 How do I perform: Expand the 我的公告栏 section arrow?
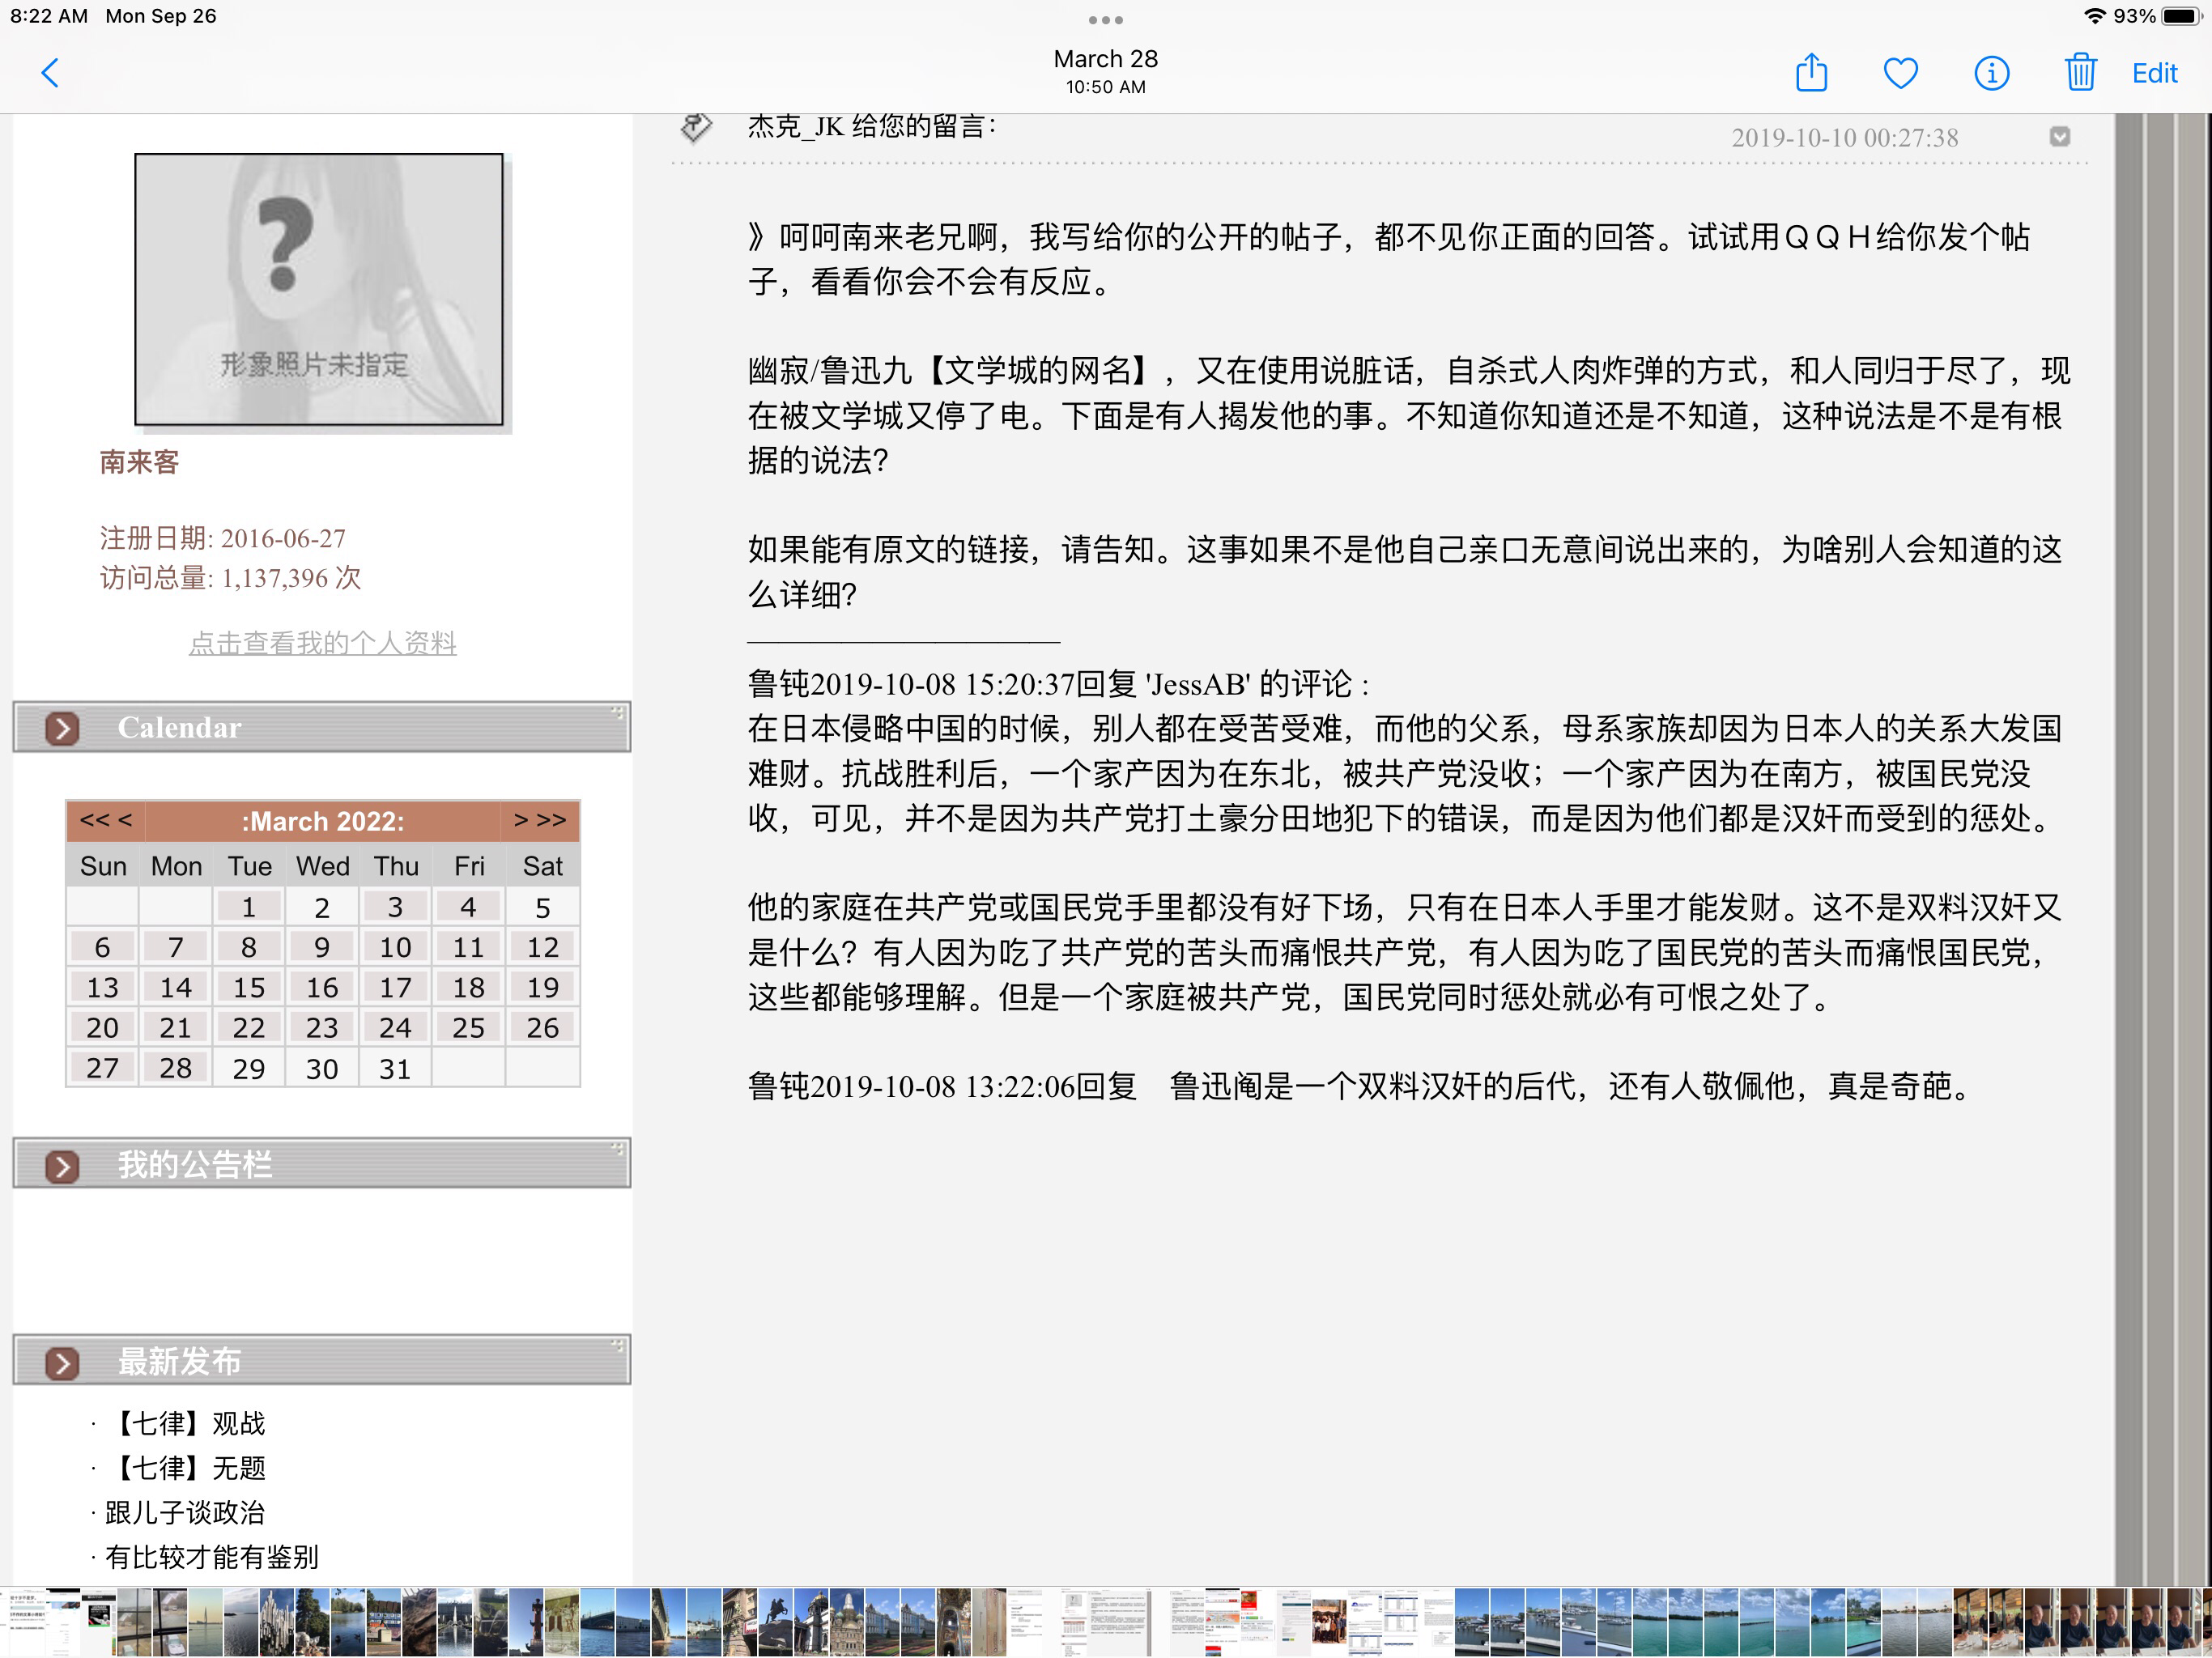coord(62,1166)
